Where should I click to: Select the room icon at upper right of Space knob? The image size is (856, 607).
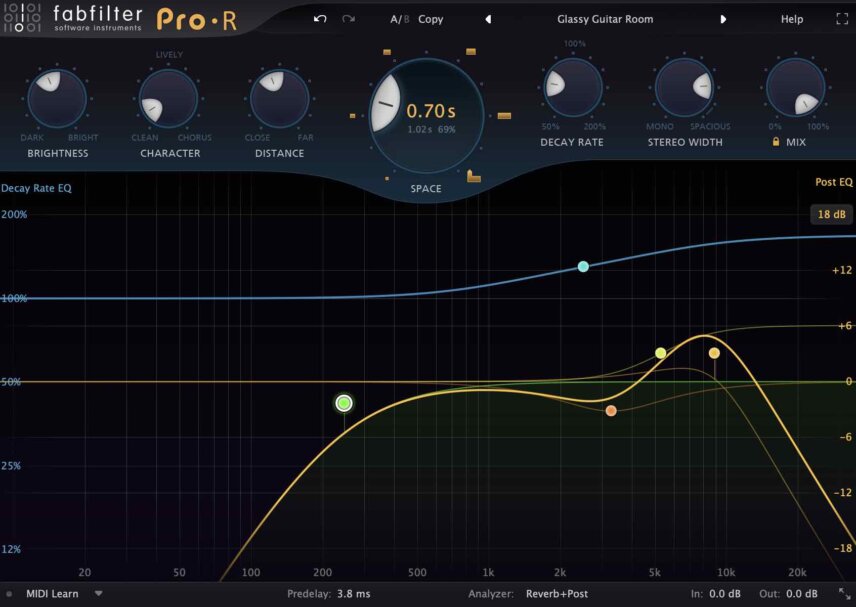click(x=471, y=51)
